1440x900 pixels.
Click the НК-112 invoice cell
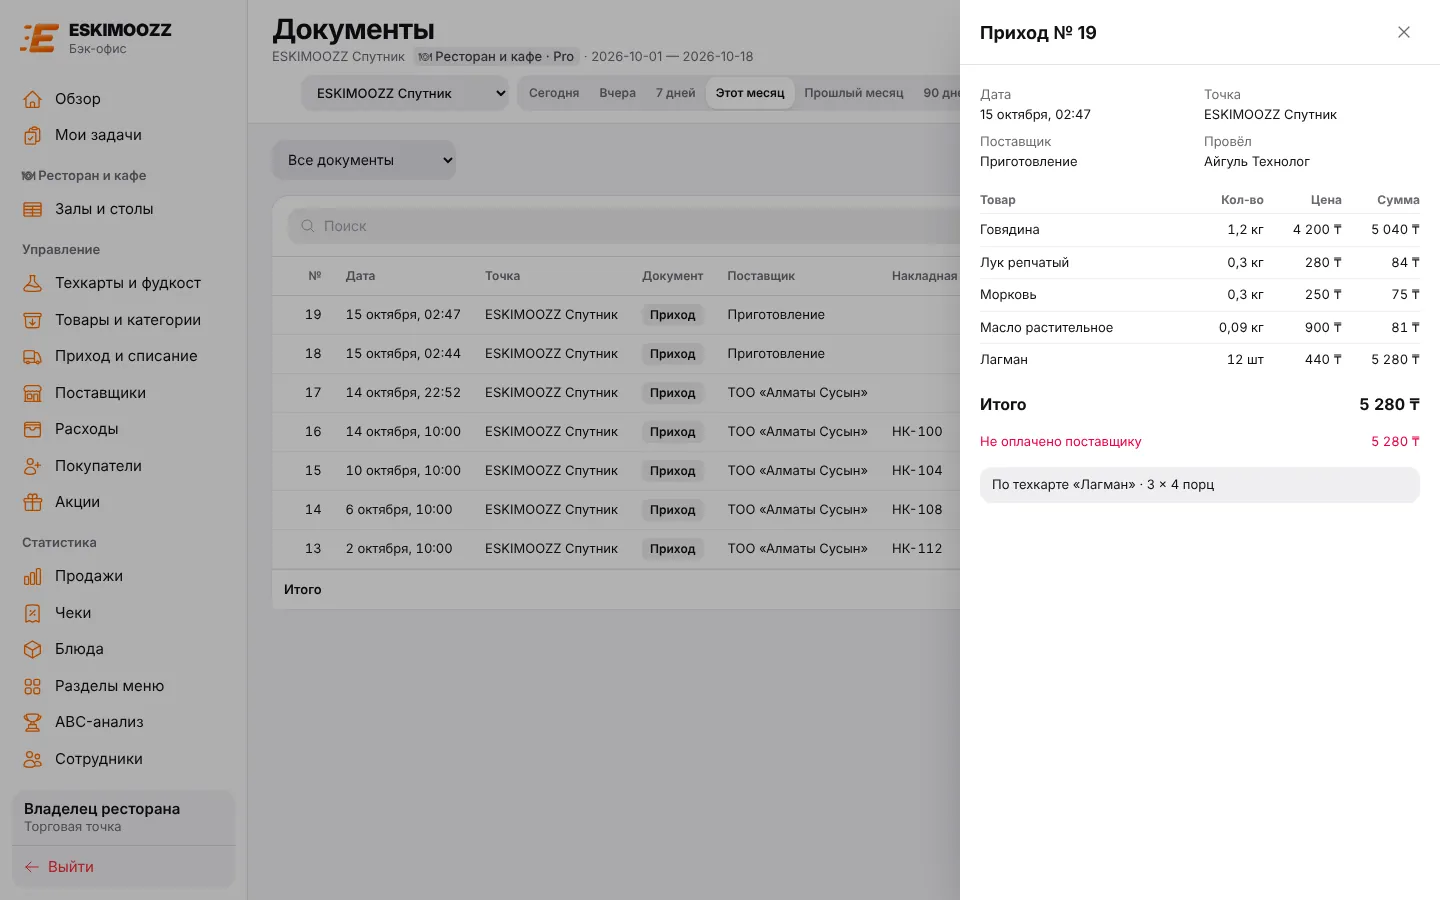[917, 549]
